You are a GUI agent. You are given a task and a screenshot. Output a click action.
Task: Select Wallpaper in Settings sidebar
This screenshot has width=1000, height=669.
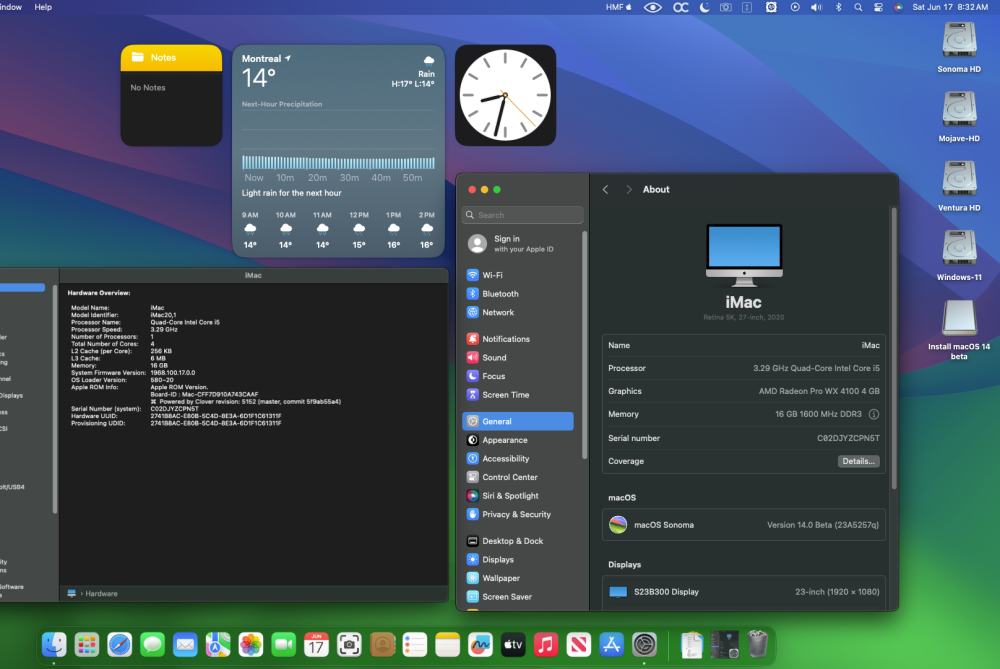(518, 578)
